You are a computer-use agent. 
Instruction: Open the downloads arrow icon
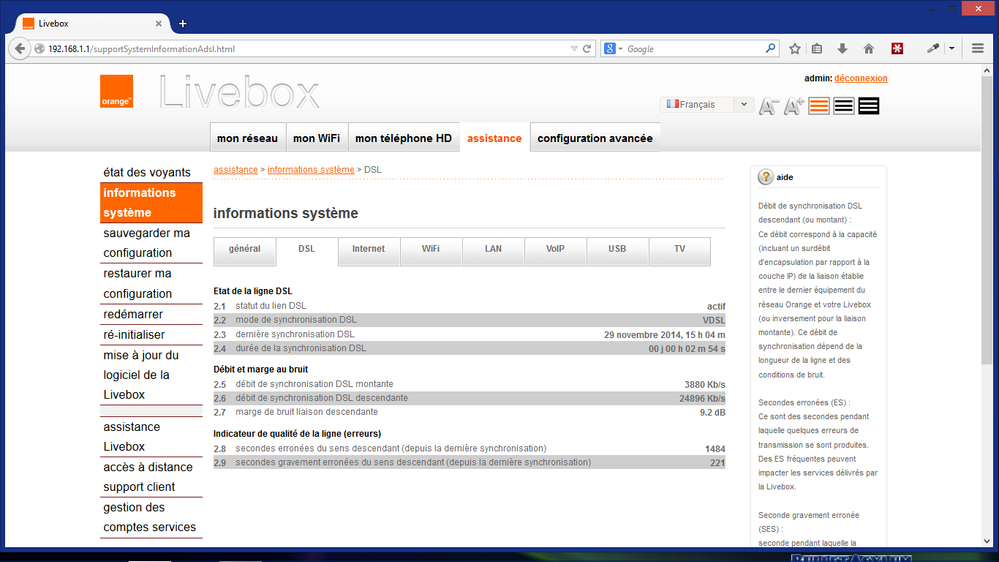[842, 48]
